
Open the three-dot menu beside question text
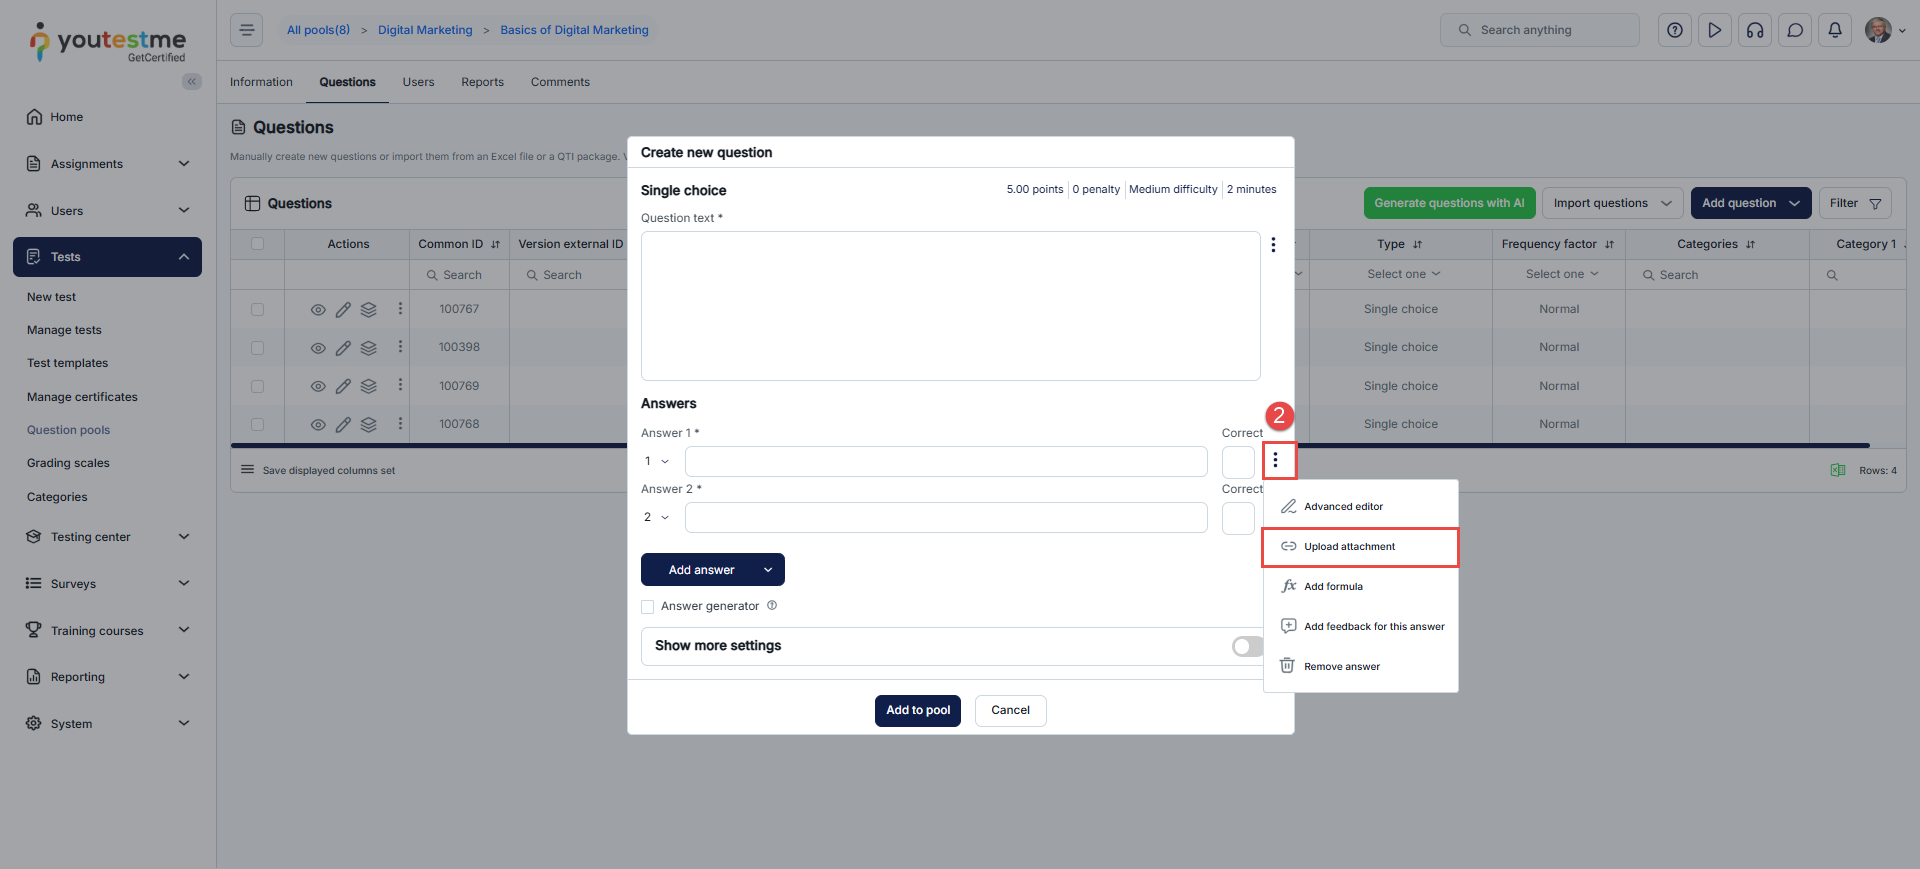point(1273,245)
